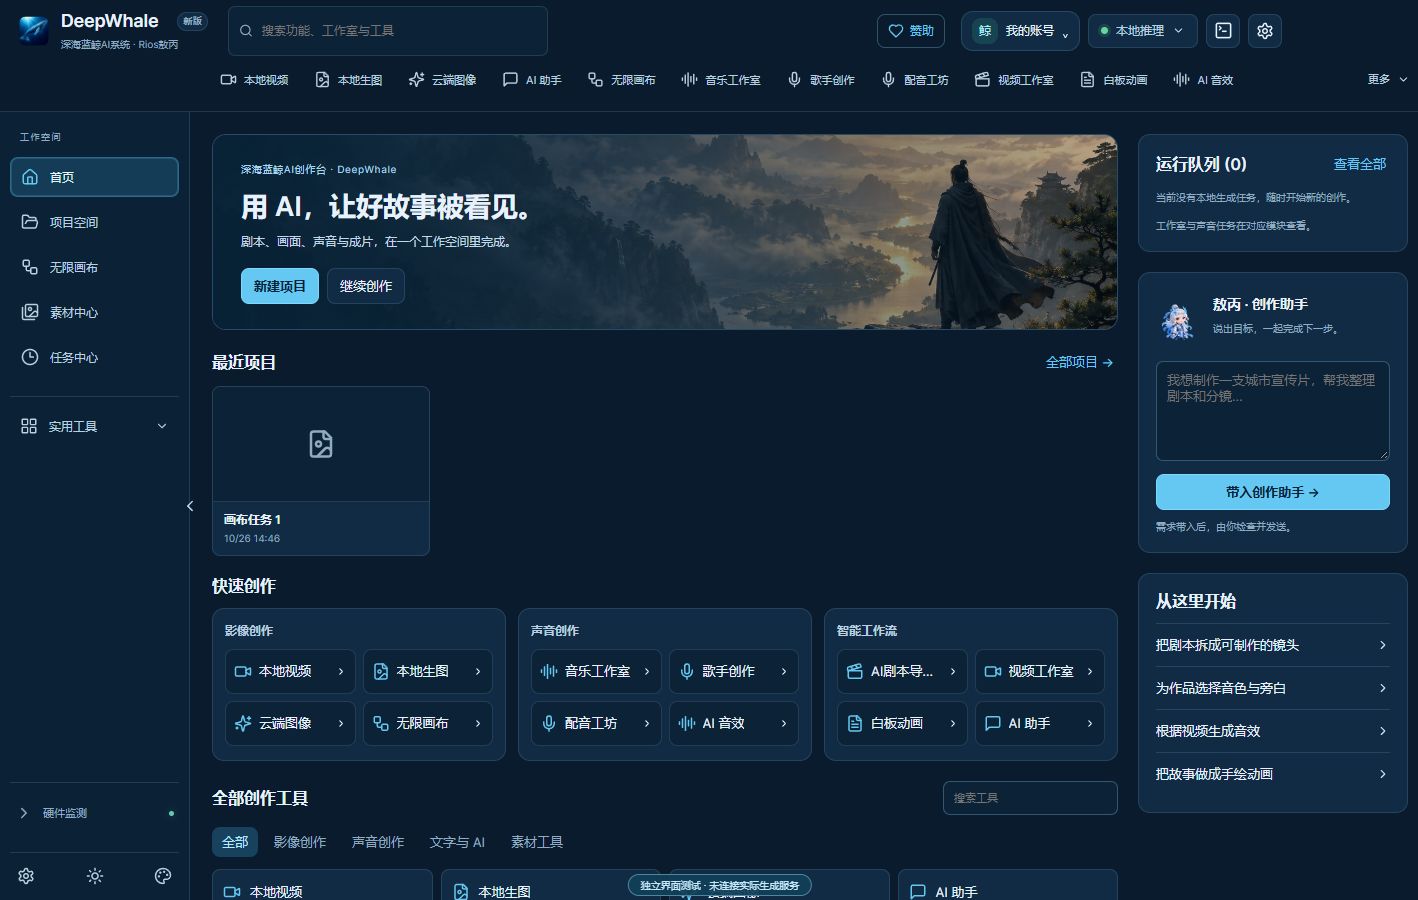Focus the global search field in the header
This screenshot has width=1418, height=900.
tap(388, 31)
